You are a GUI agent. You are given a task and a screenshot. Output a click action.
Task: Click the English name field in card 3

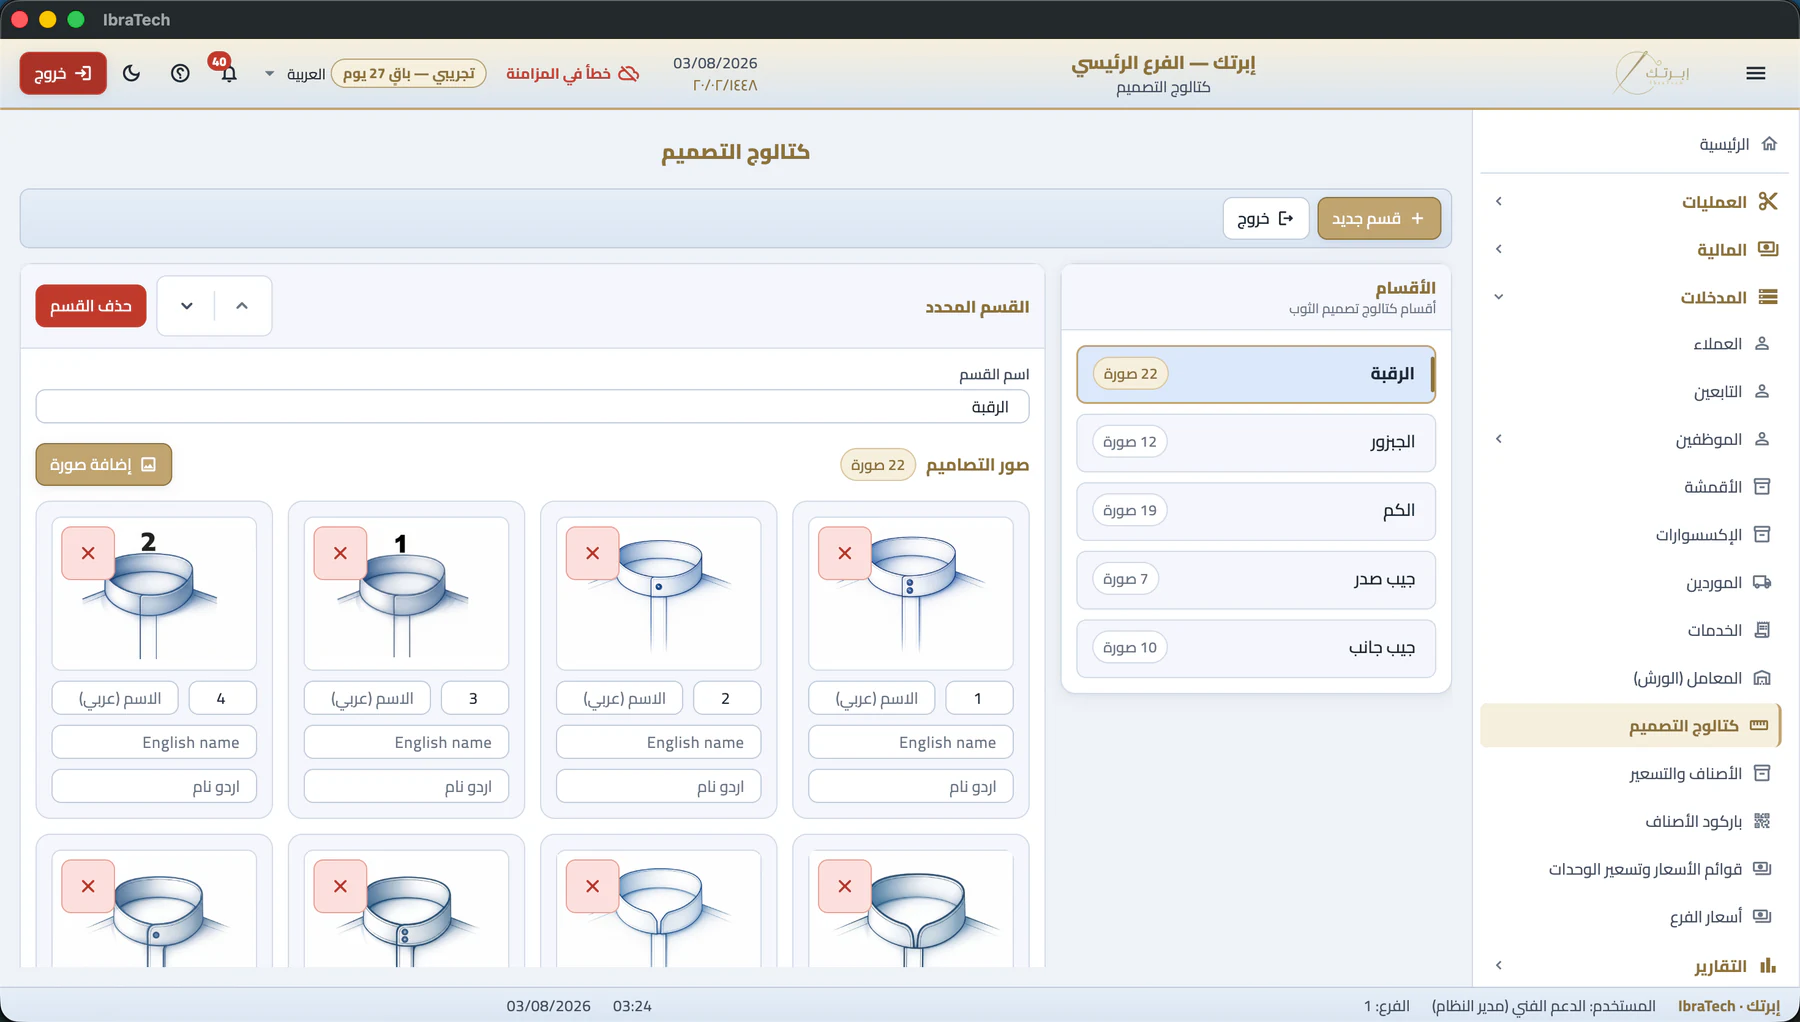[x=406, y=742]
